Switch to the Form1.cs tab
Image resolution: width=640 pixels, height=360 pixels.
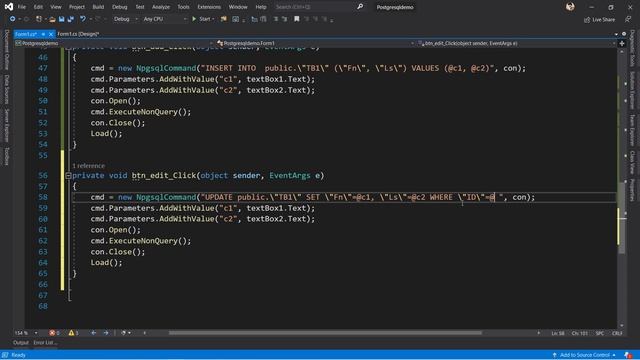click(x=26, y=34)
